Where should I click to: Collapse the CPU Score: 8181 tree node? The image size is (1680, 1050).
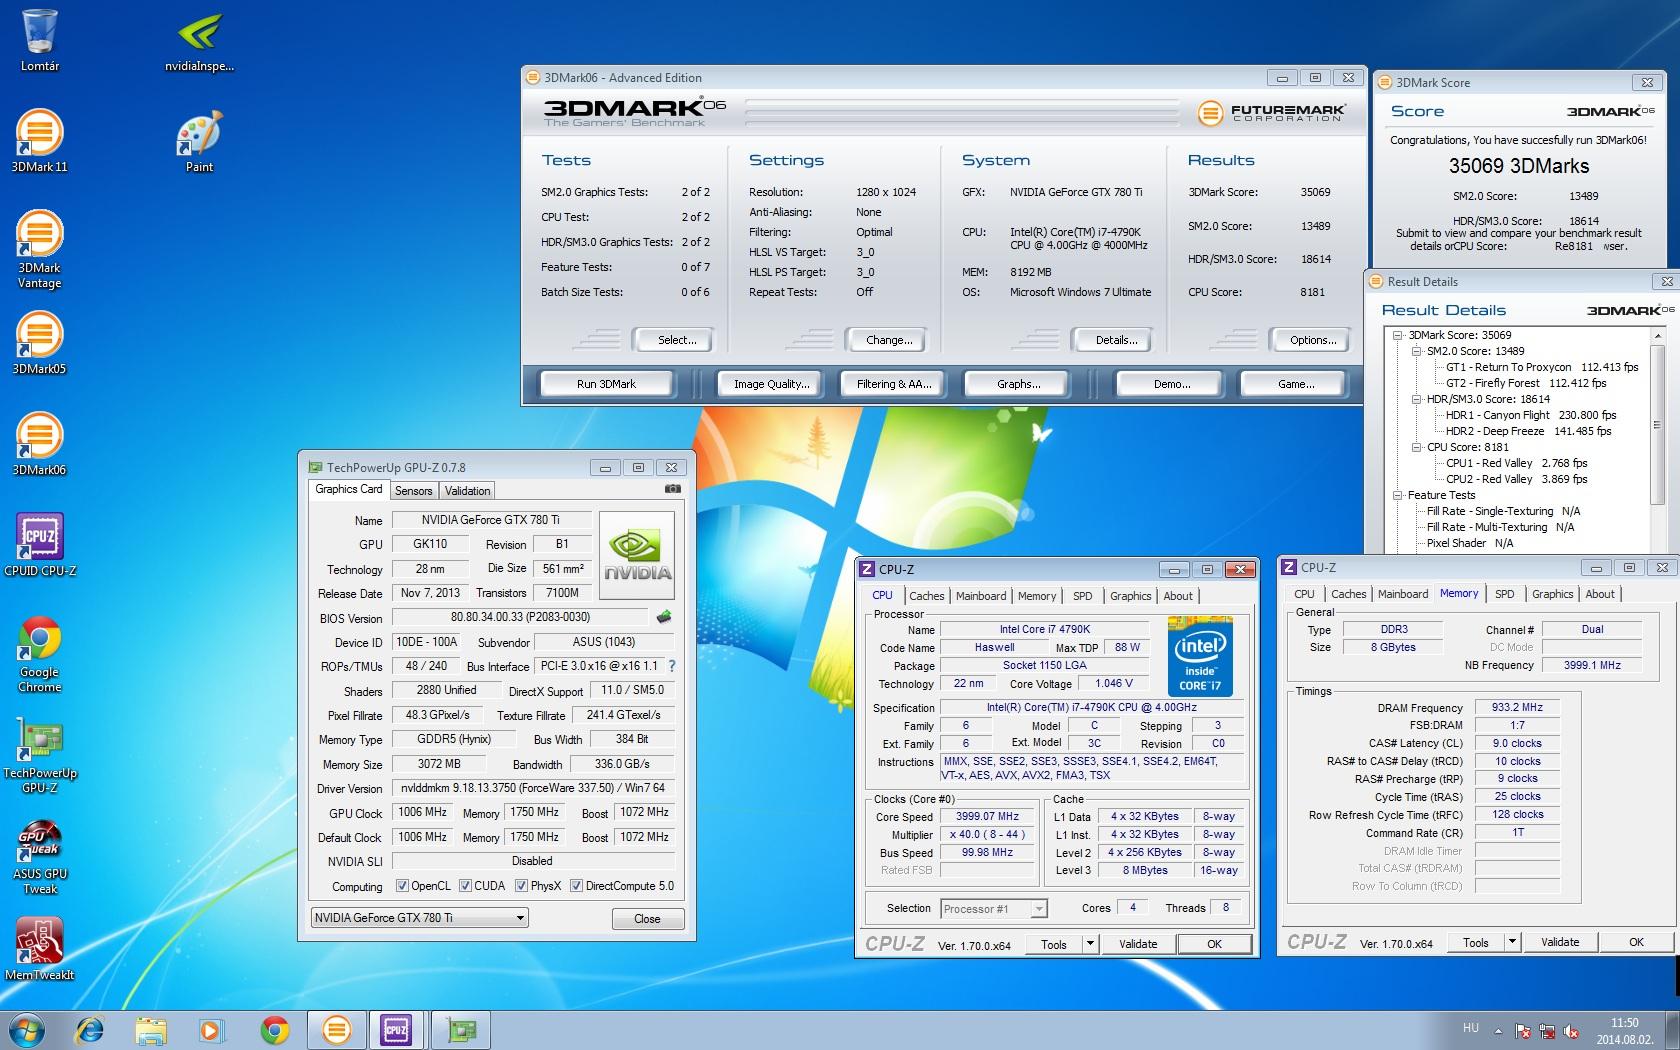click(1417, 447)
